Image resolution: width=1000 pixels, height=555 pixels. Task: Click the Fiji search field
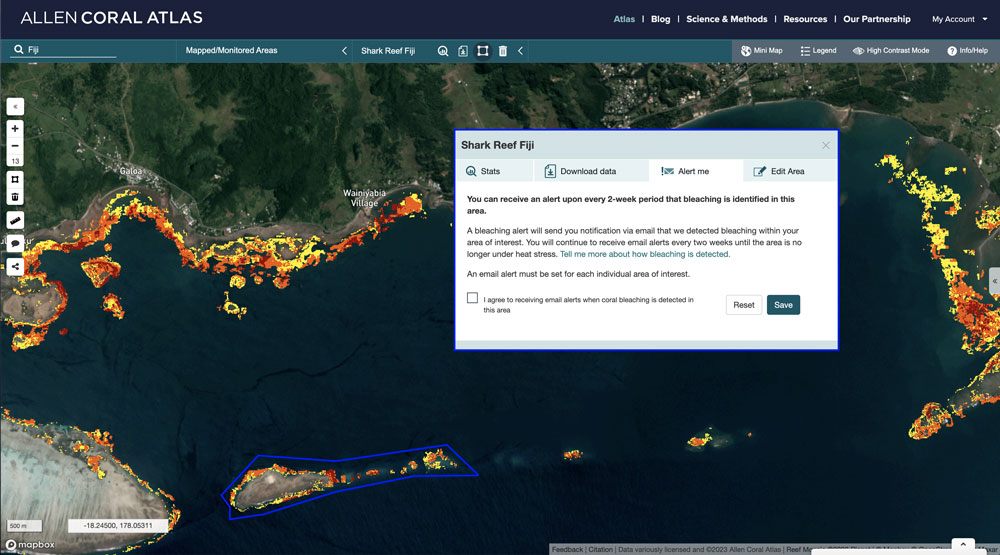[x=70, y=49]
